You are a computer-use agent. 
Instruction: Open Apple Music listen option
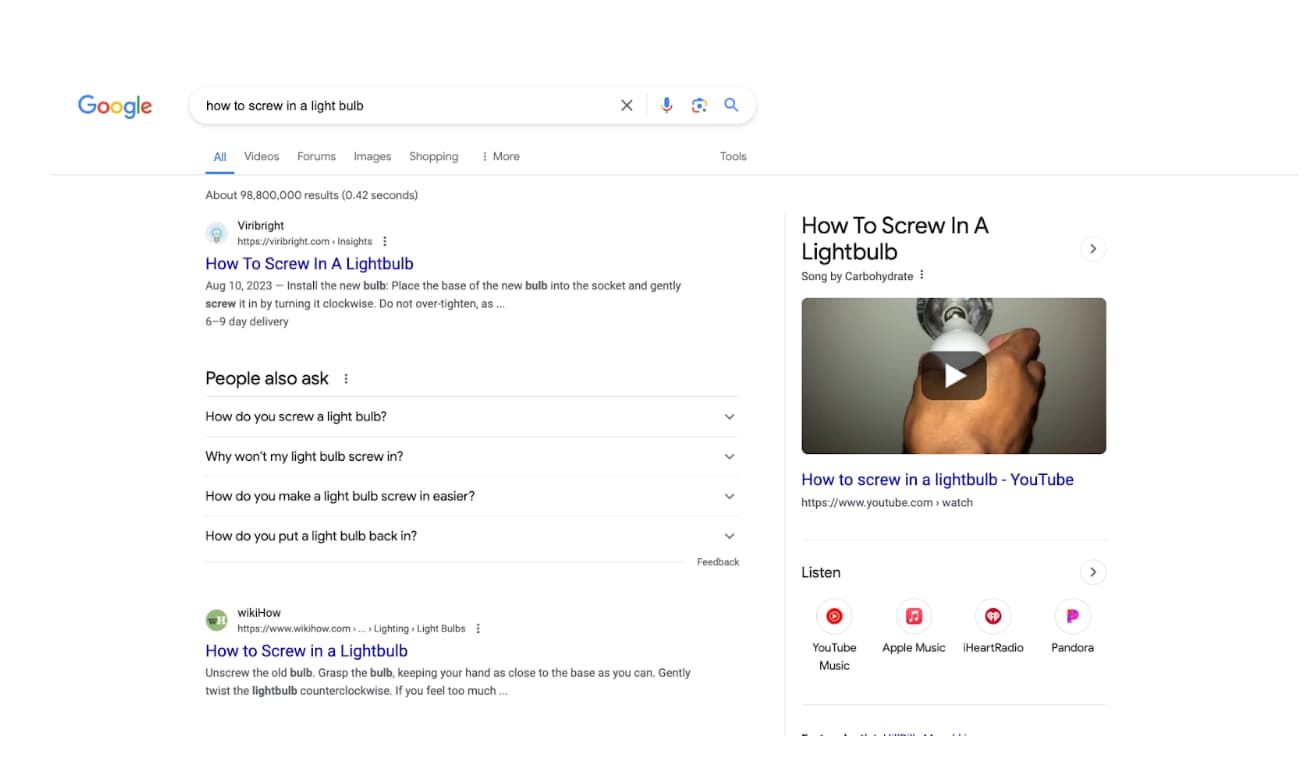coord(913,627)
